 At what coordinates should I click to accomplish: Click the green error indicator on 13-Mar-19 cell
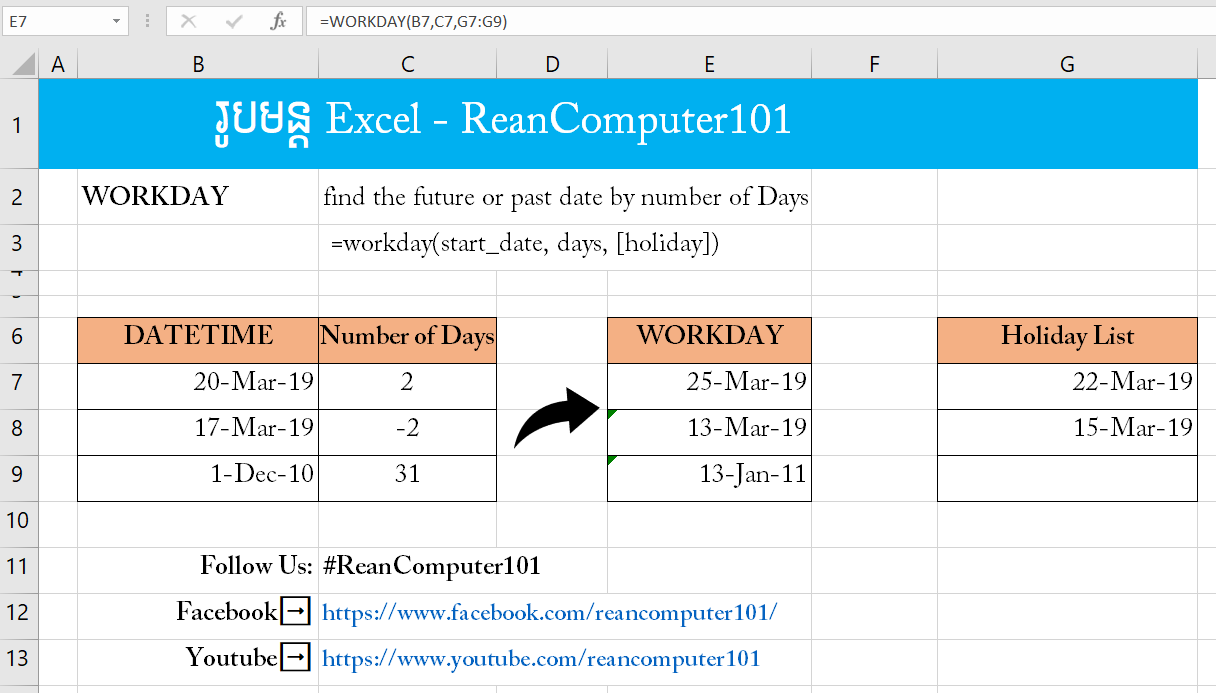[x=612, y=413]
